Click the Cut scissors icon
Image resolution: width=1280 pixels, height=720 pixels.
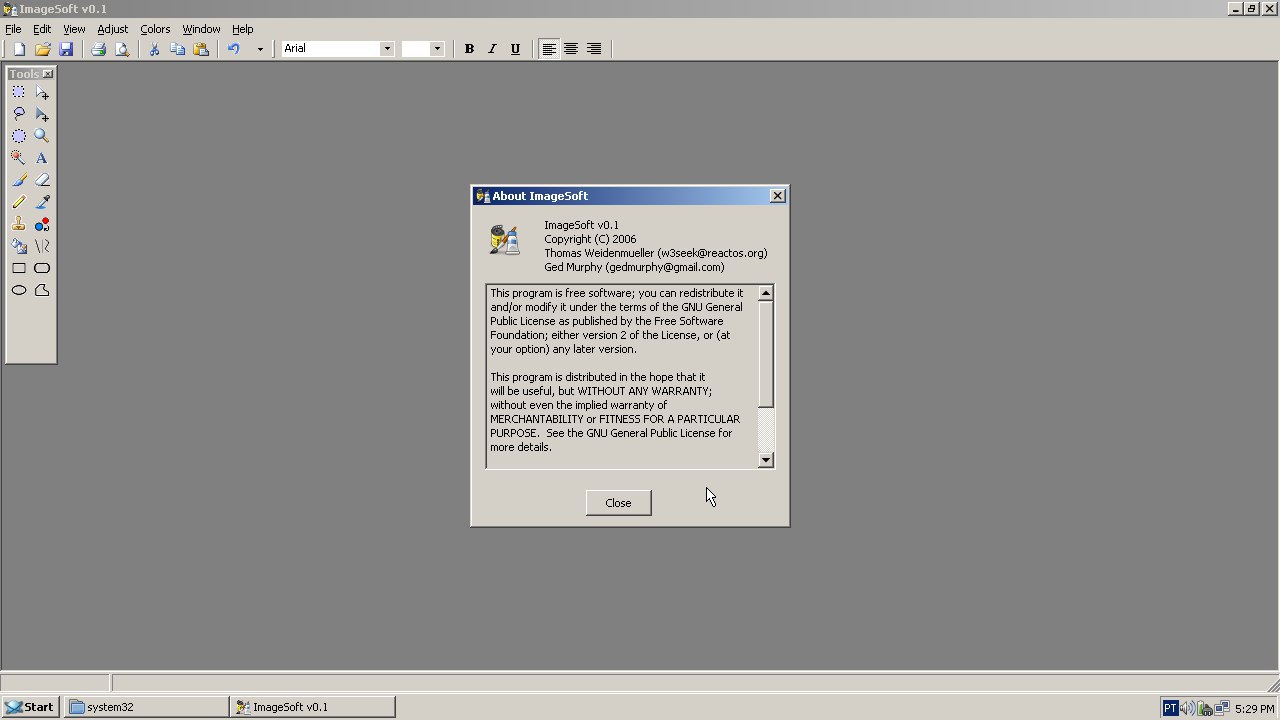click(154, 49)
